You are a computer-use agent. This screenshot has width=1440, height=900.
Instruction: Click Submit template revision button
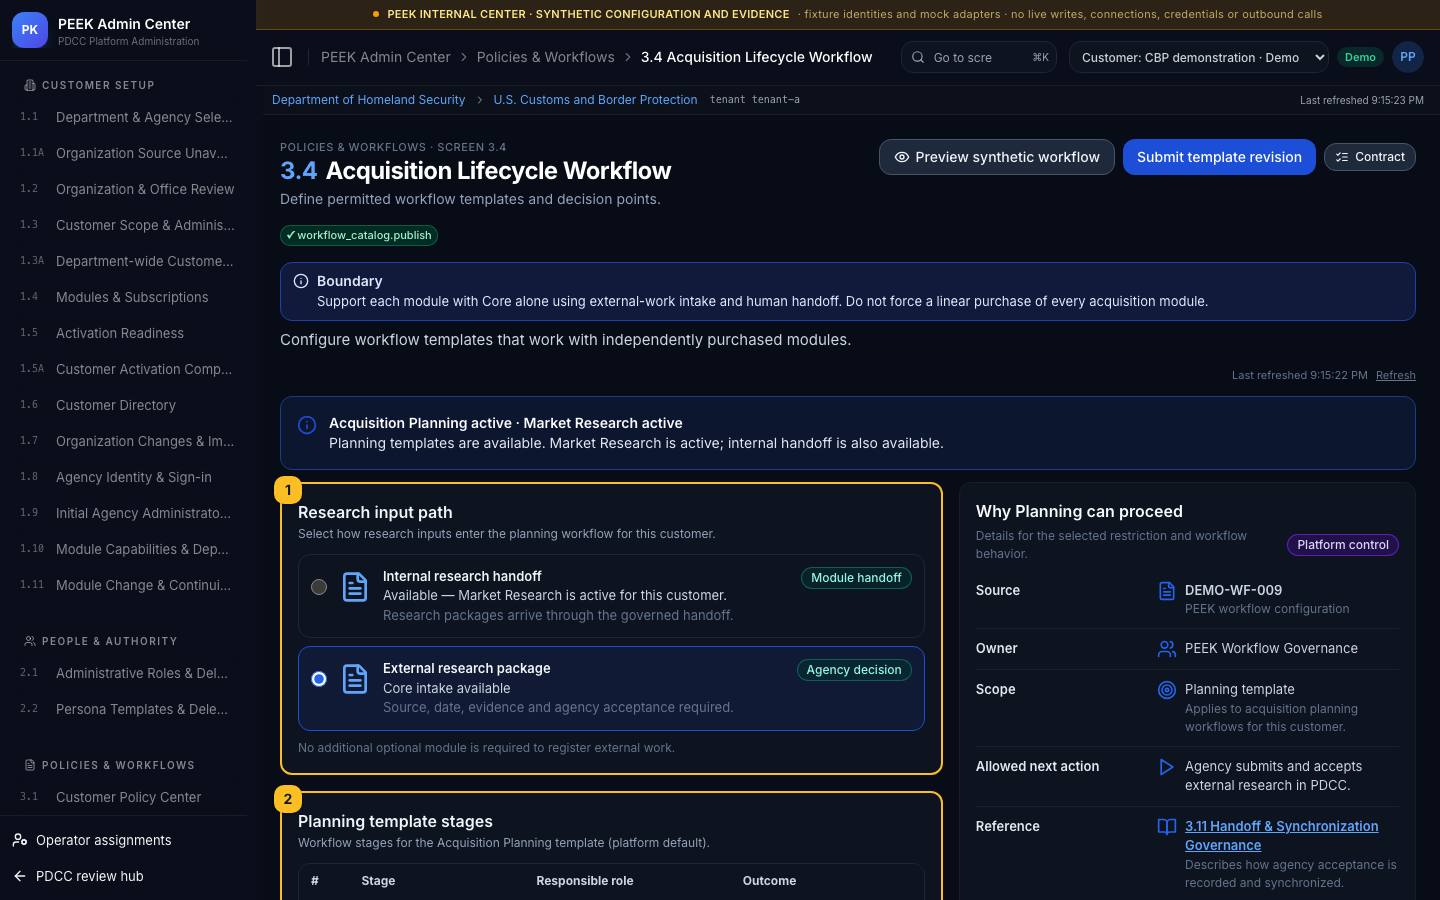pyautogui.click(x=1219, y=157)
